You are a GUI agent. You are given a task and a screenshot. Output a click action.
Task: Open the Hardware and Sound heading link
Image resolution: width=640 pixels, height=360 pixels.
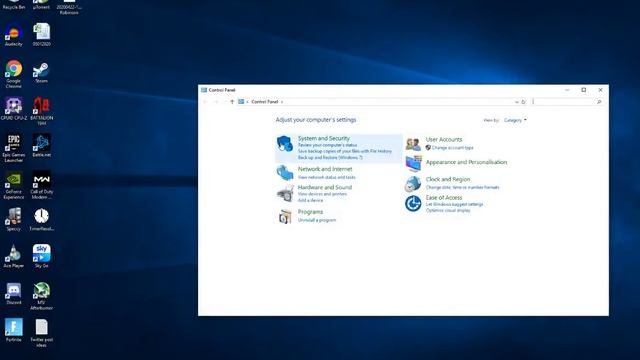(x=324, y=187)
